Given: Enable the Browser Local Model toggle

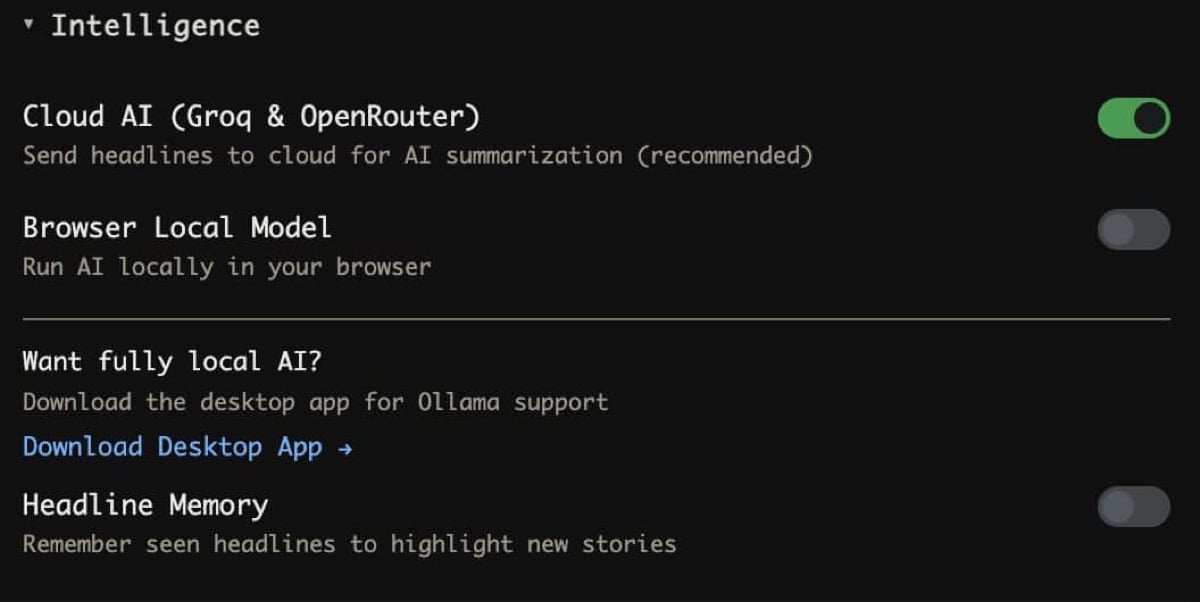Looking at the screenshot, I should (x=1133, y=229).
